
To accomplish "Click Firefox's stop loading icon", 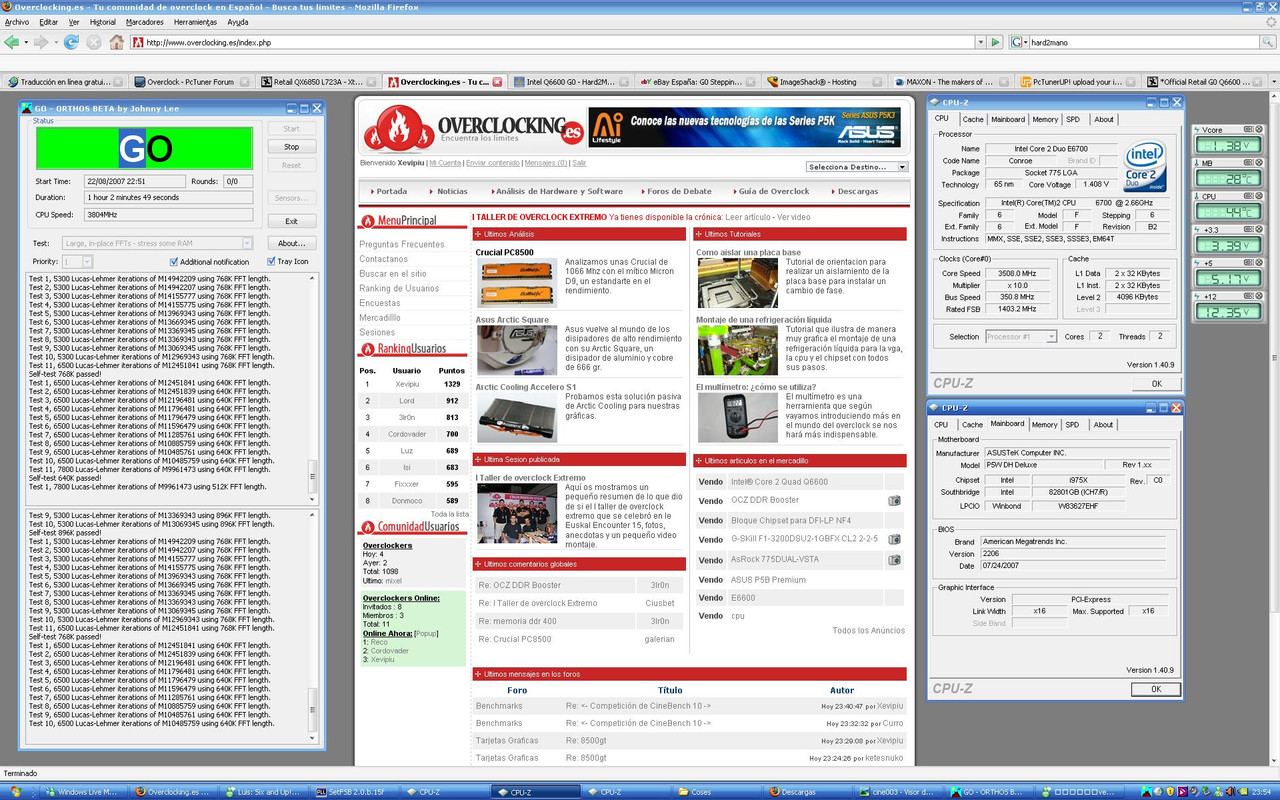I will (94, 42).
